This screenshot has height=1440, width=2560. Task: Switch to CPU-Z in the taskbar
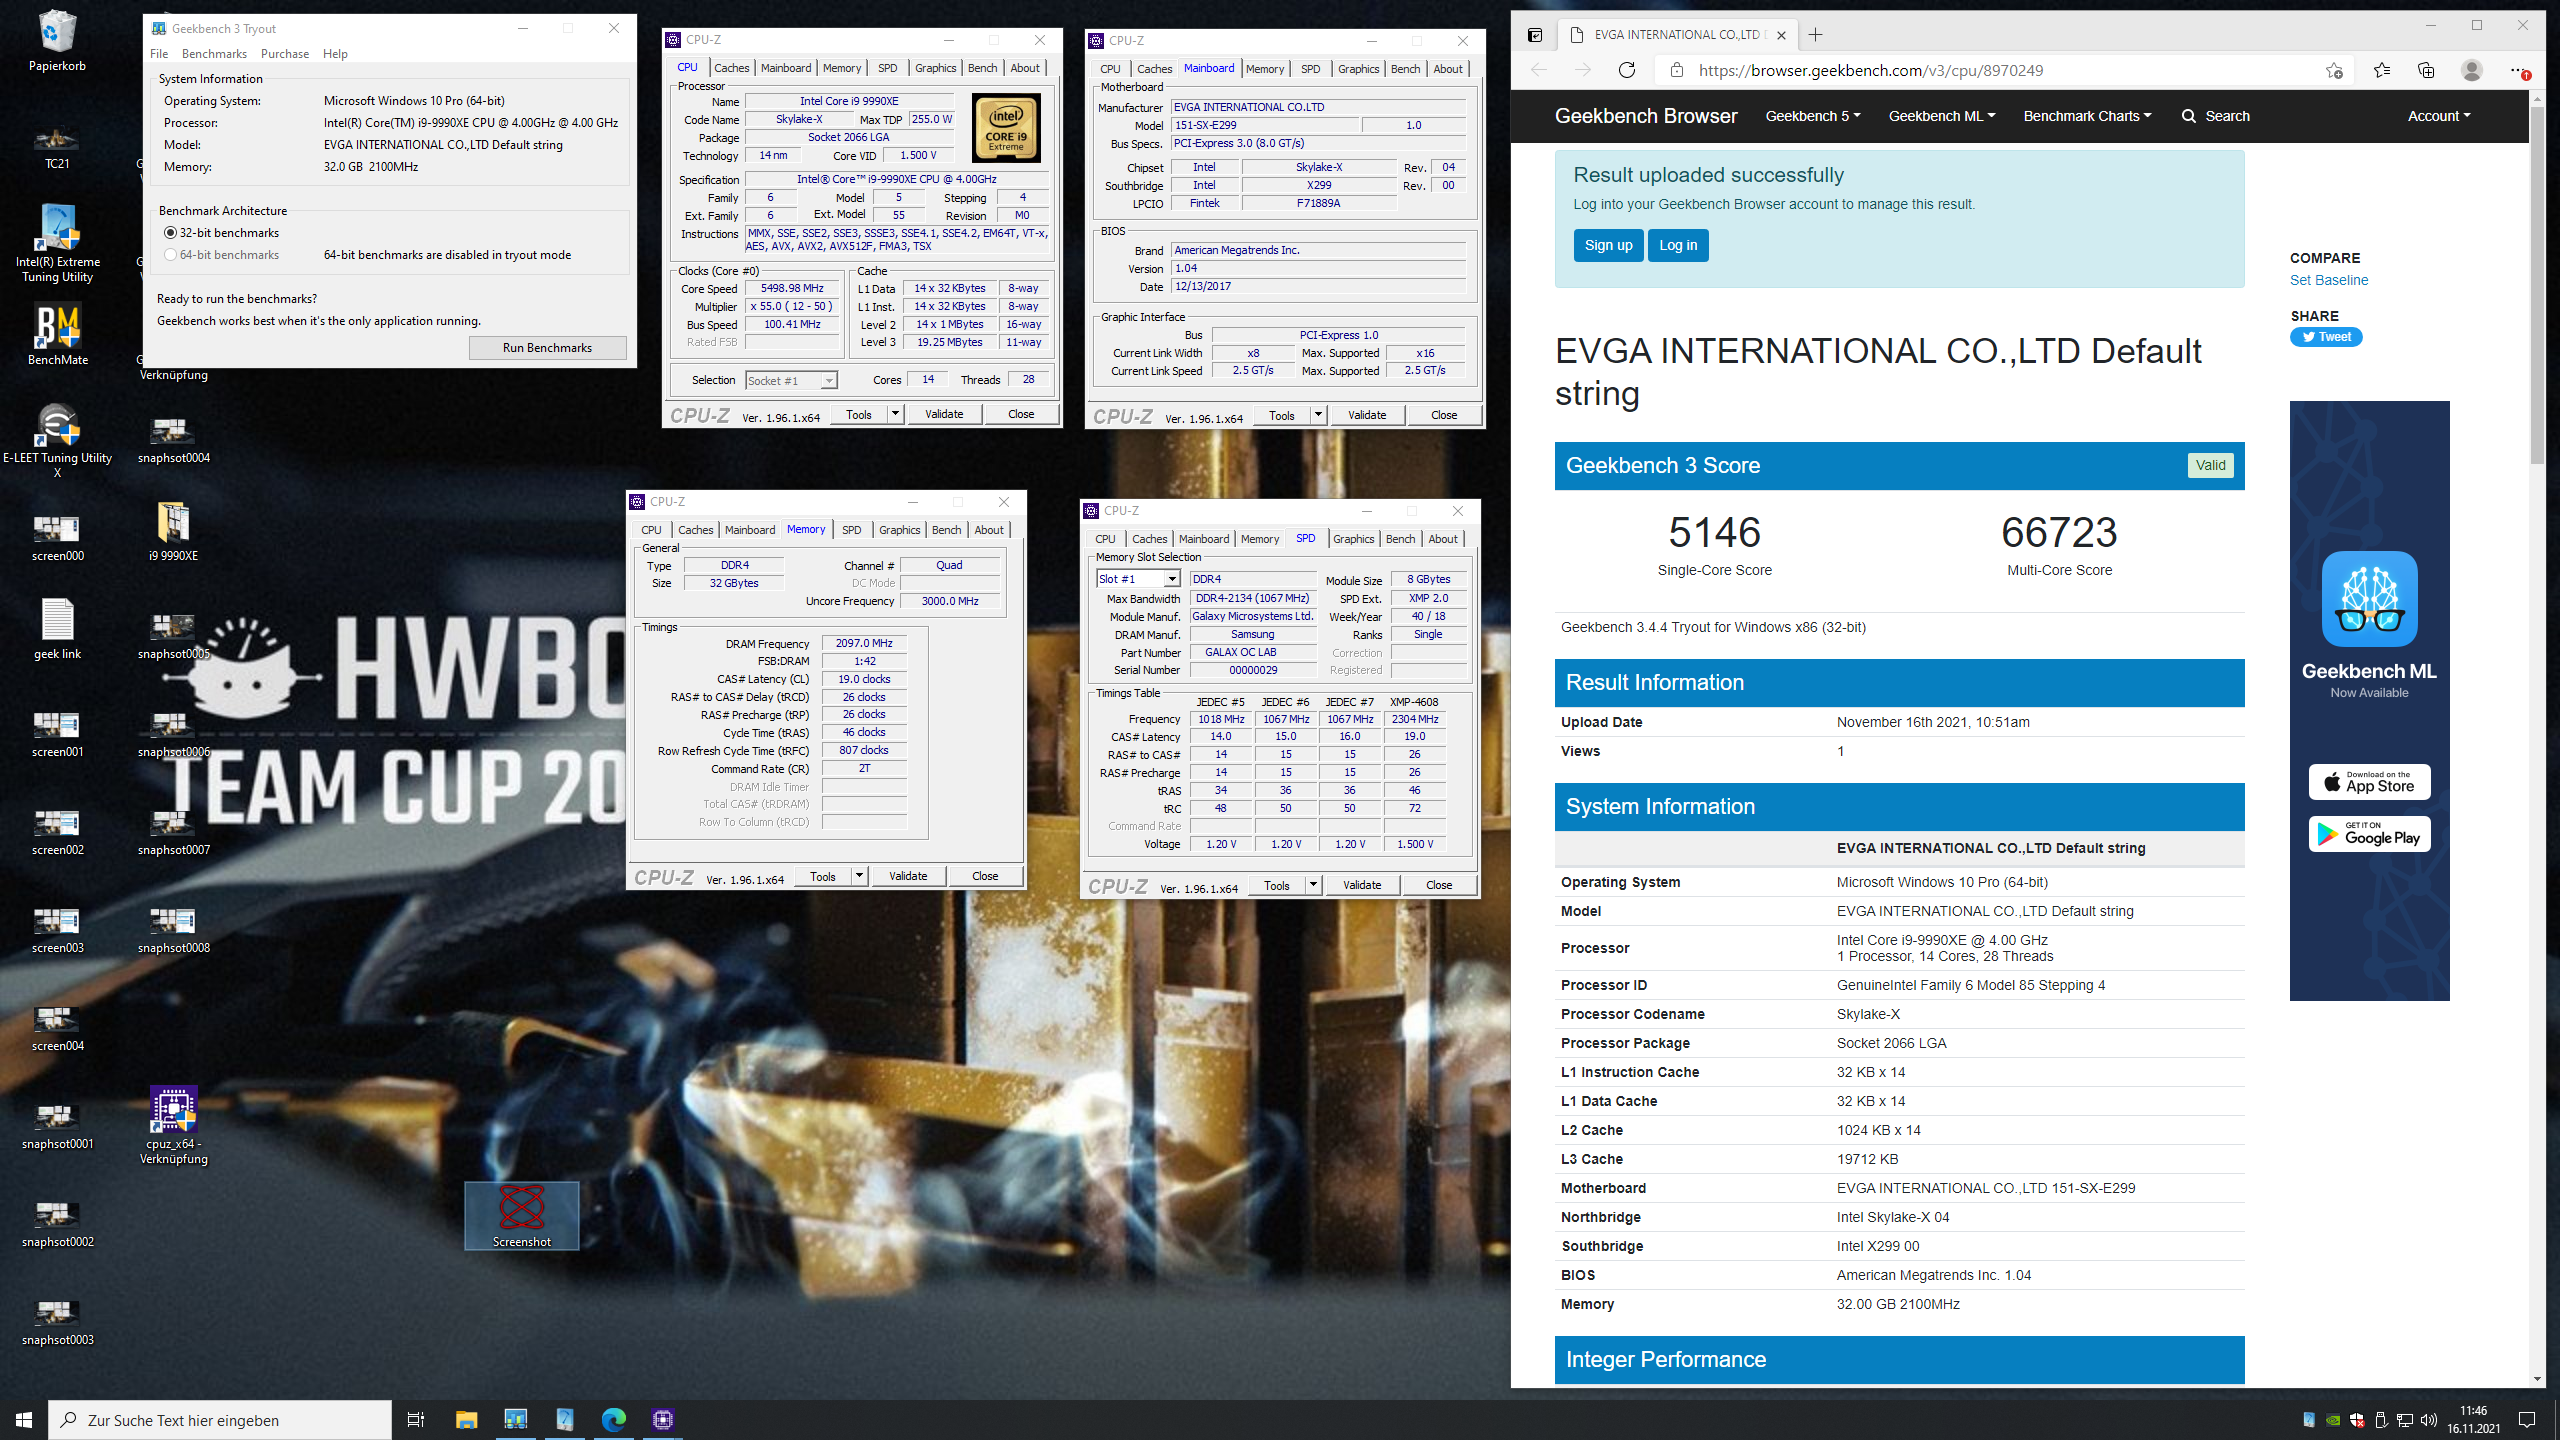click(x=662, y=1420)
